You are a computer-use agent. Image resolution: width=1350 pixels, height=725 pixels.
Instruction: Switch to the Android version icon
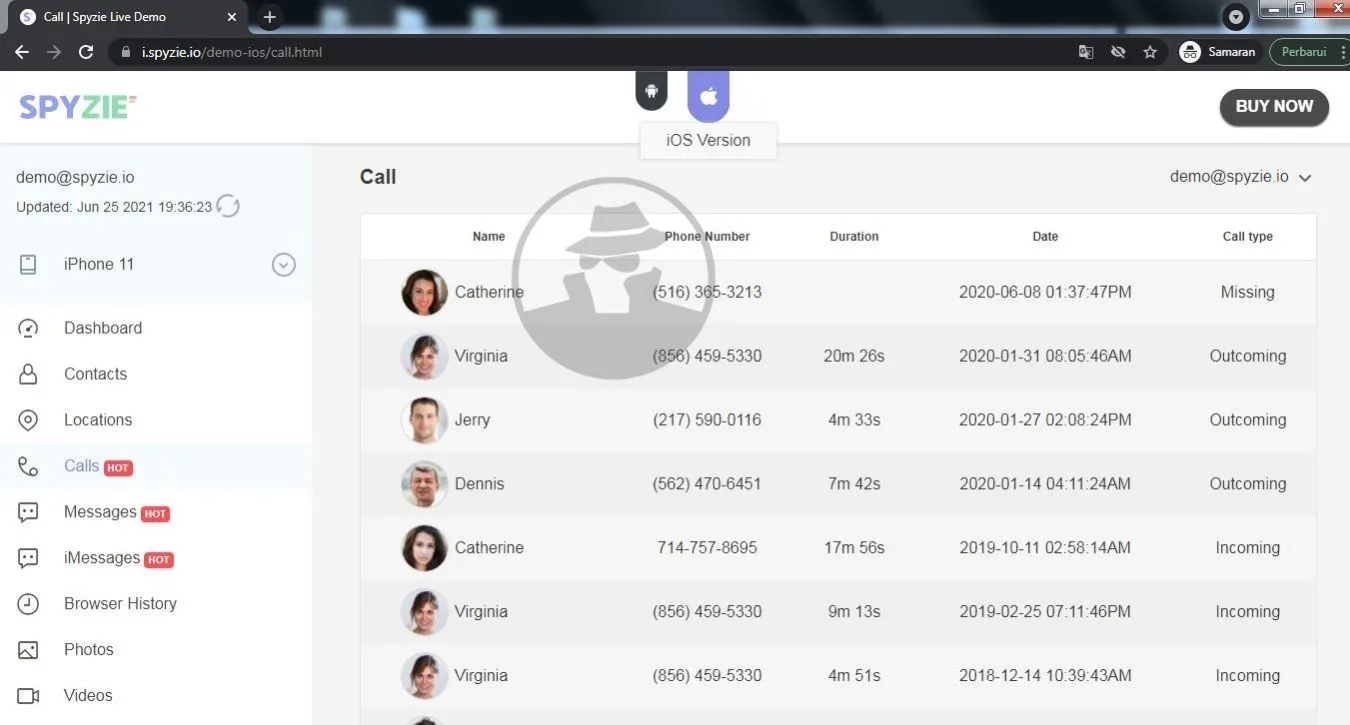point(651,91)
